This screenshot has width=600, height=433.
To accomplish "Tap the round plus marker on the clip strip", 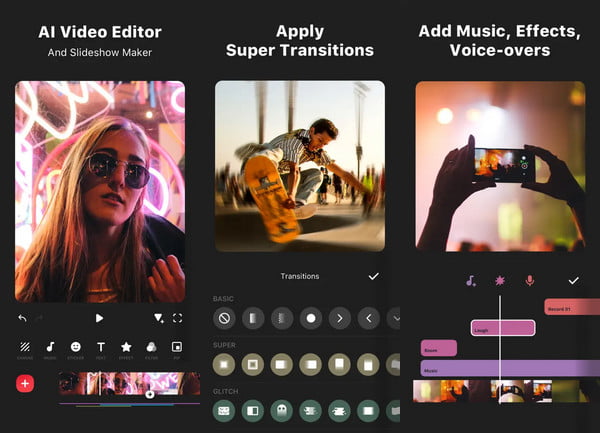I will click(150, 394).
